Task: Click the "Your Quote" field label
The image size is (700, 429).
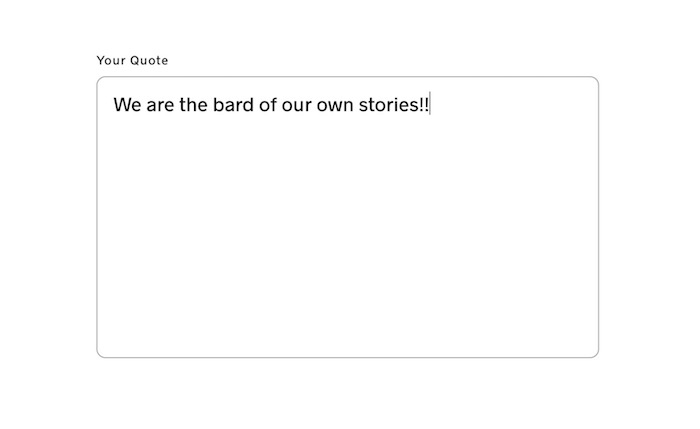Action: 132,60
